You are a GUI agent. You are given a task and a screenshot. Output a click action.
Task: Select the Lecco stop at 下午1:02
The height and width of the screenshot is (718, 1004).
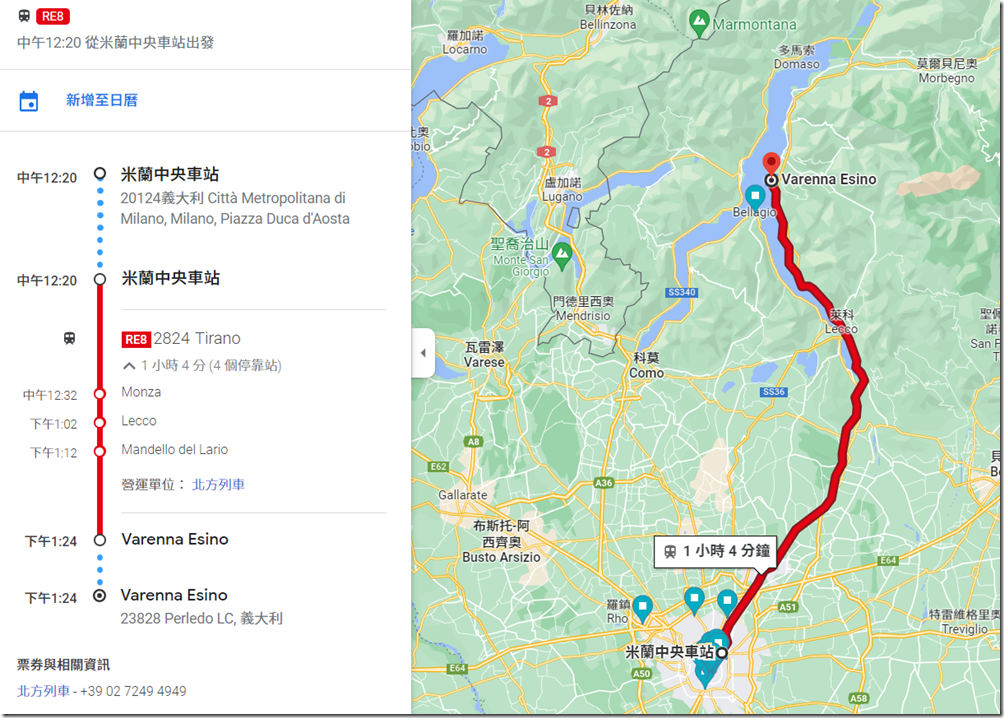click(x=139, y=421)
